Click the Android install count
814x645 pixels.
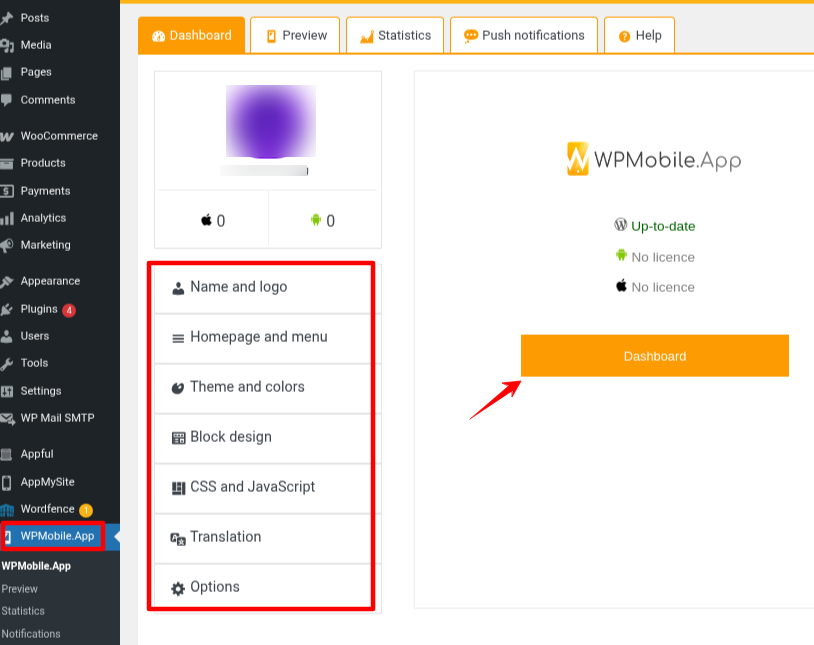tap(322, 221)
